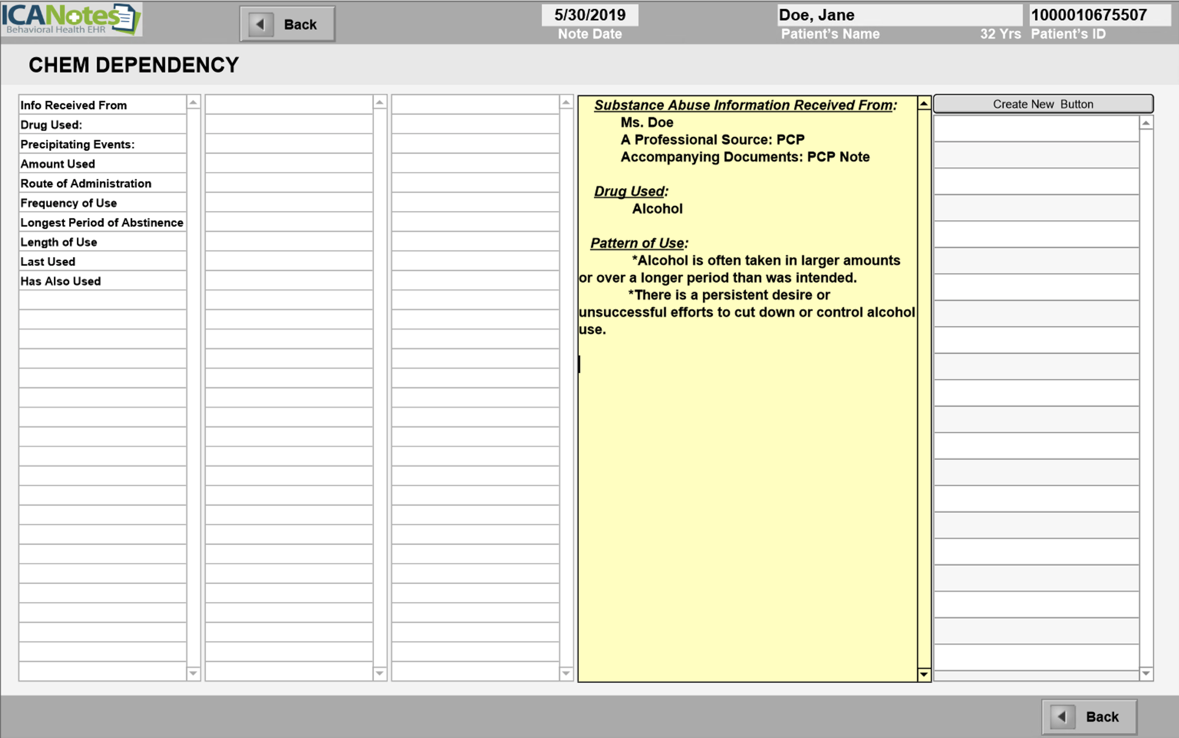Select the Drug Used item
Screen dimensions: 1179x738
[x=101, y=125]
